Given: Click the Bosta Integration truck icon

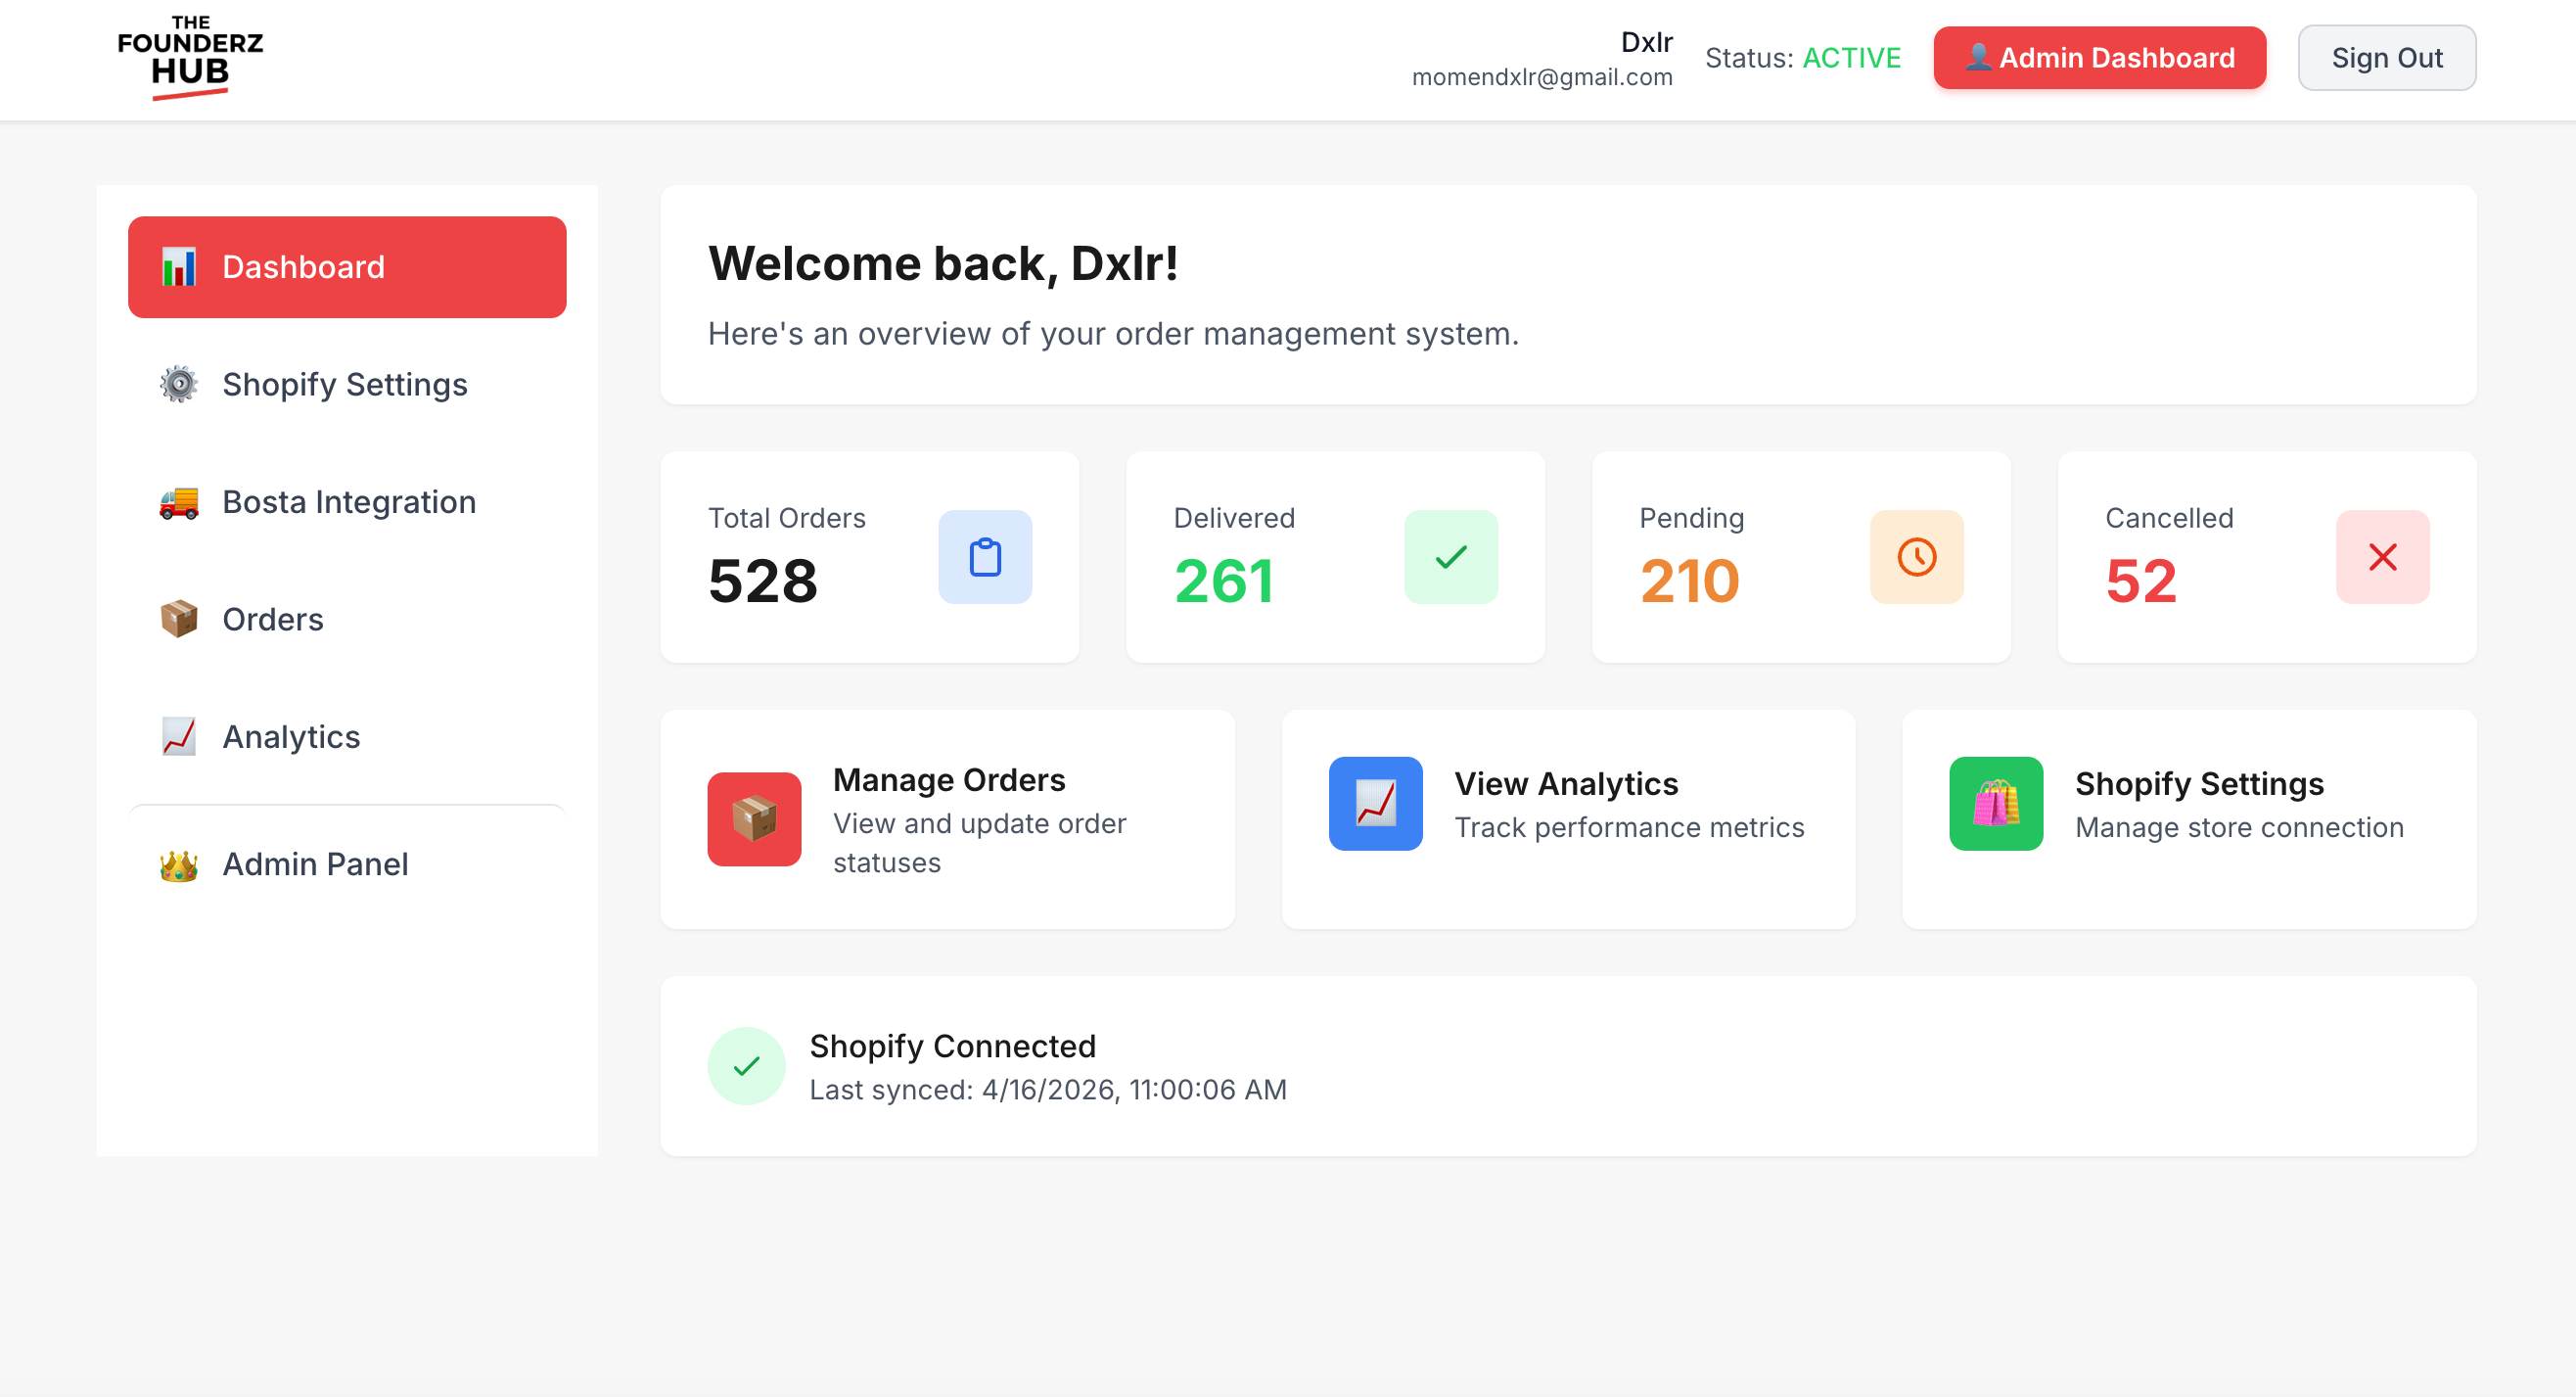Looking at the screenshot, I should (179, 502).
